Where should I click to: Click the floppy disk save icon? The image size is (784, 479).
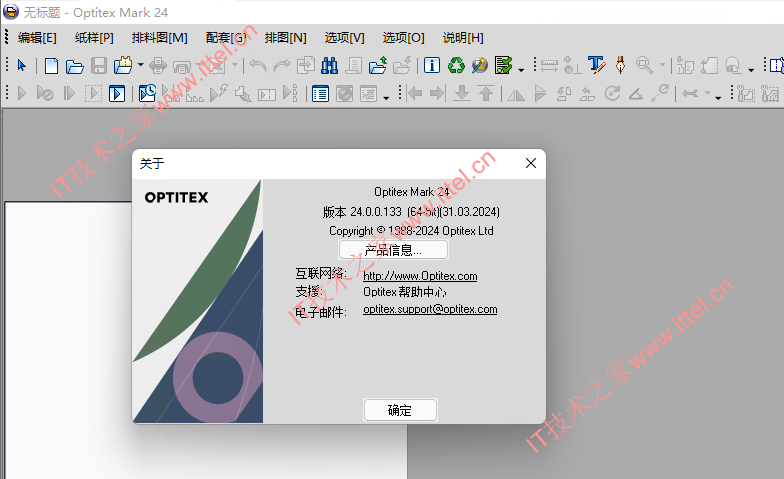(98, 66)
